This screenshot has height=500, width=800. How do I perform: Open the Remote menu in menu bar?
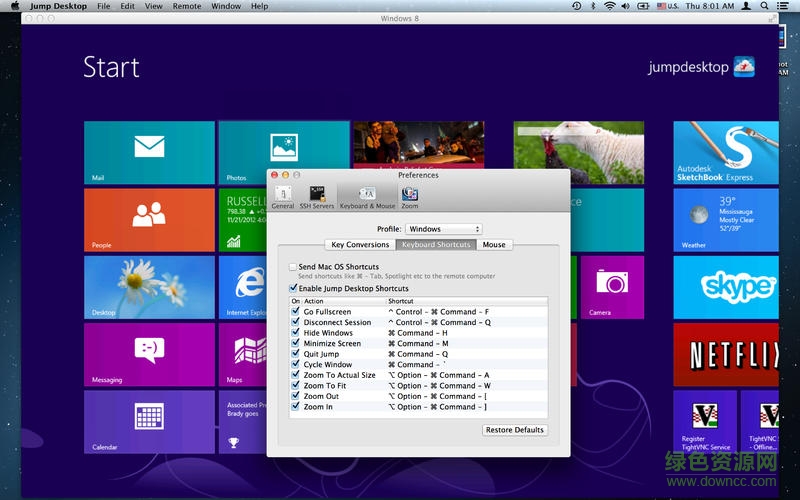click(186, 6)
